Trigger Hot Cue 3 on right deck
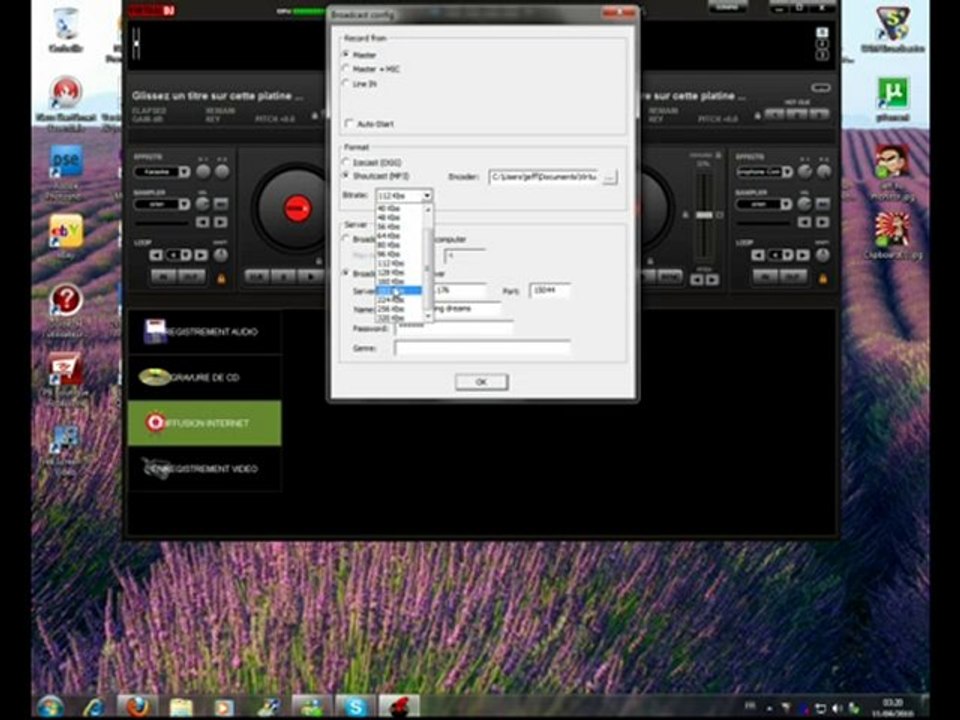Viewport: 960px width, 720px height. point(819,114)
